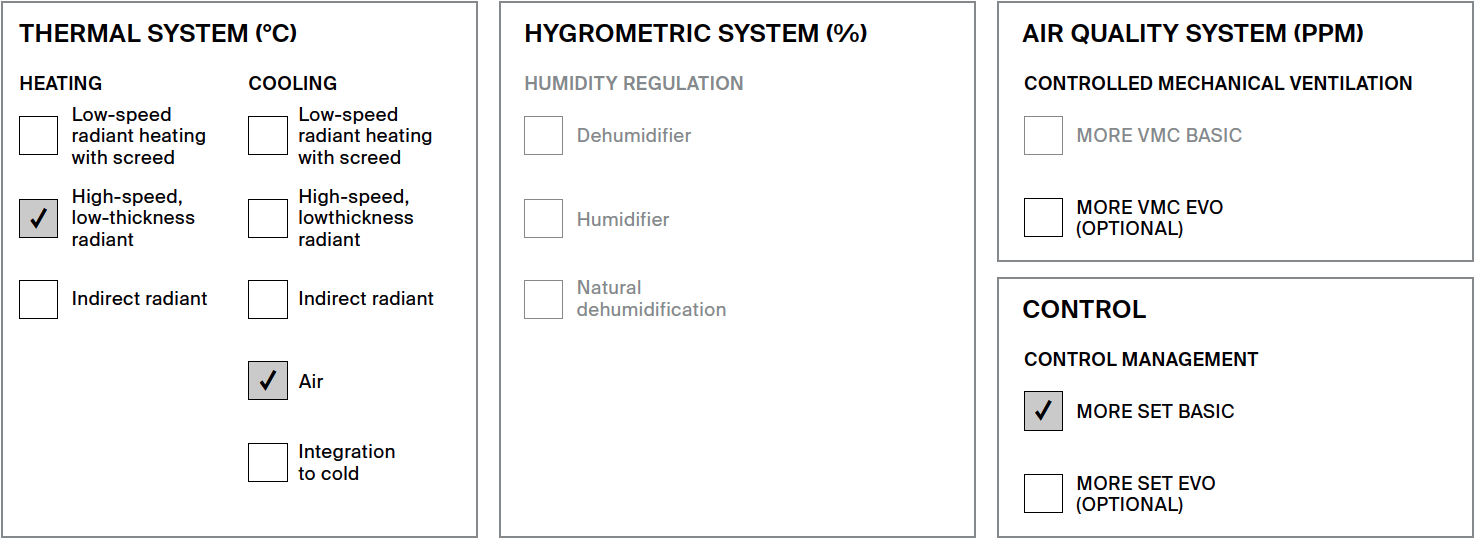Click the THERMAL SYSTEM (°C) heading
Screen dimensions: 1476x540
158,34
